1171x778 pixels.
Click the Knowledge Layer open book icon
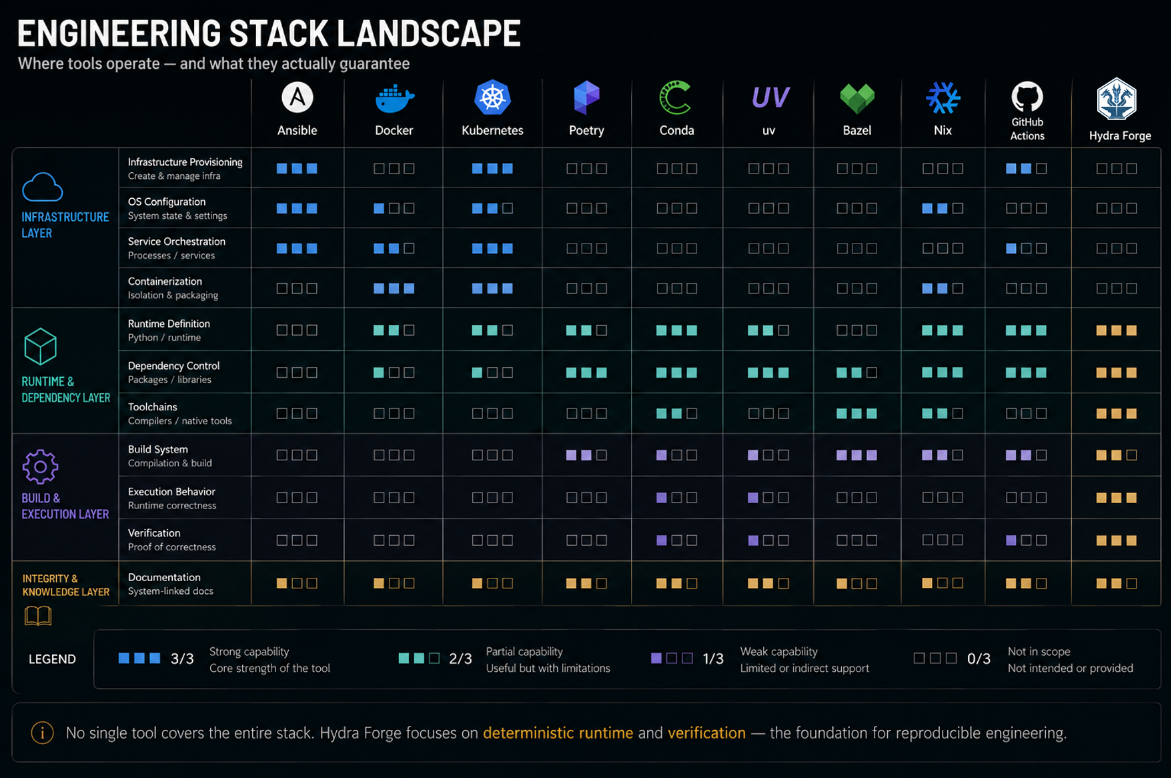[x=38, y=616]
